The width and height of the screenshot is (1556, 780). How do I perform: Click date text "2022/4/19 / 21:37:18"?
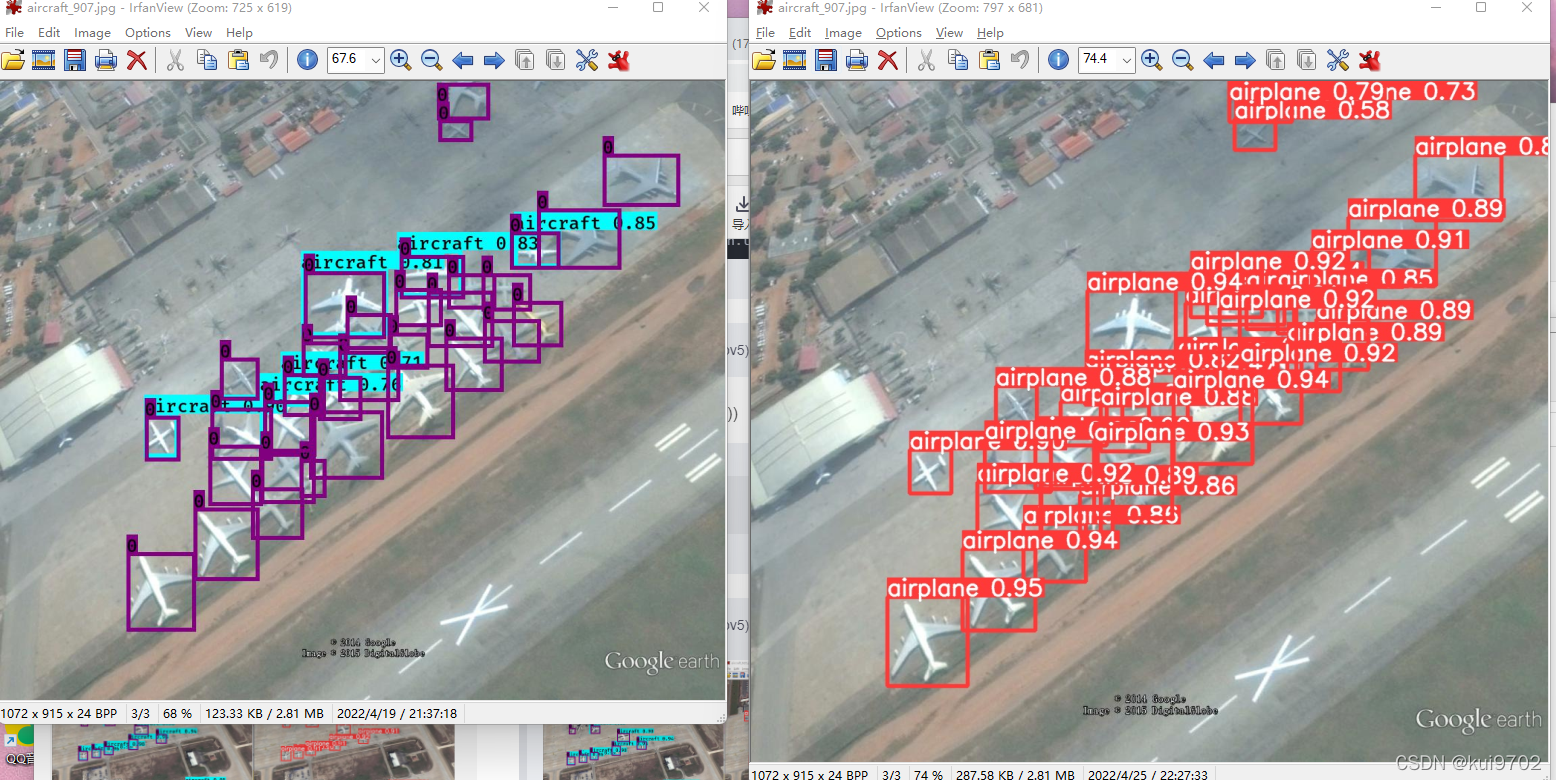click(396, 714)
